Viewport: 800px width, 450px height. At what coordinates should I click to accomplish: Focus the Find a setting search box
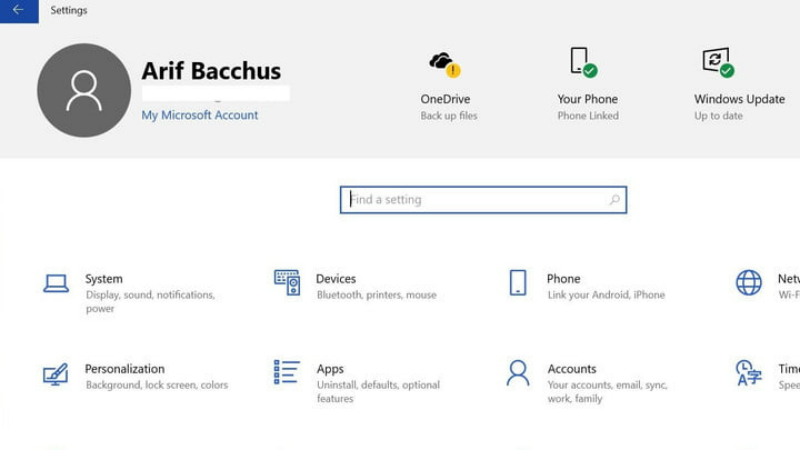coord(483,200)
